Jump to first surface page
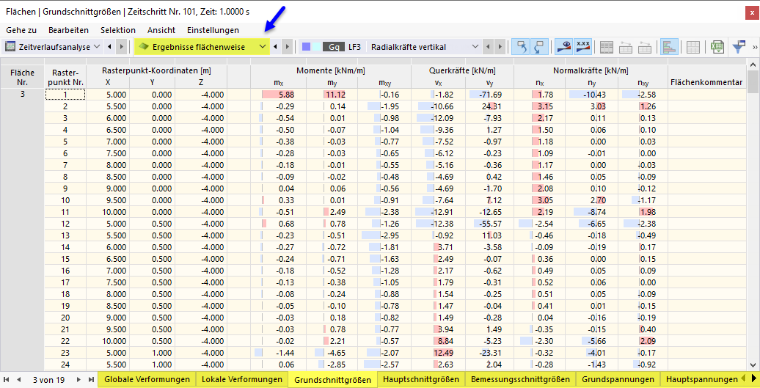The height and width of the screenshot is (388, 760). 7,379
